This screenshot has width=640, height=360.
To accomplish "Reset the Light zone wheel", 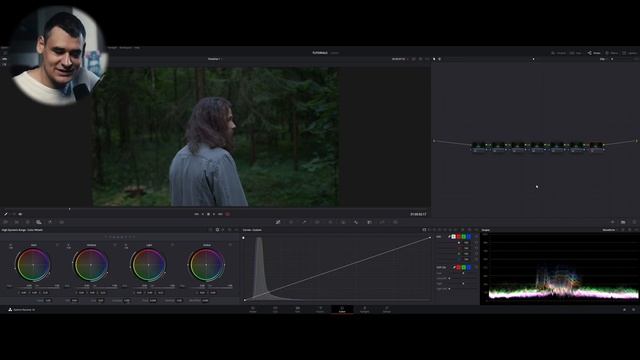I will pyautogui.click(x=172, y=245).
